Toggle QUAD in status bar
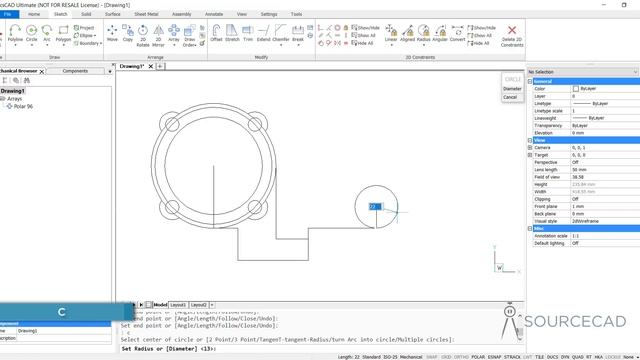The image size is (640, 360). [578, 357]
